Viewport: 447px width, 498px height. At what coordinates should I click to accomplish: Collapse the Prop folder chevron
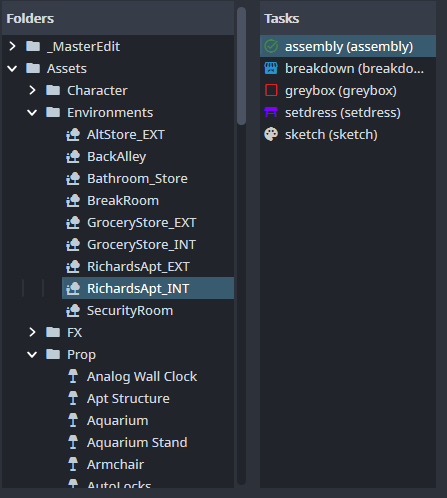tap(32, 355)
